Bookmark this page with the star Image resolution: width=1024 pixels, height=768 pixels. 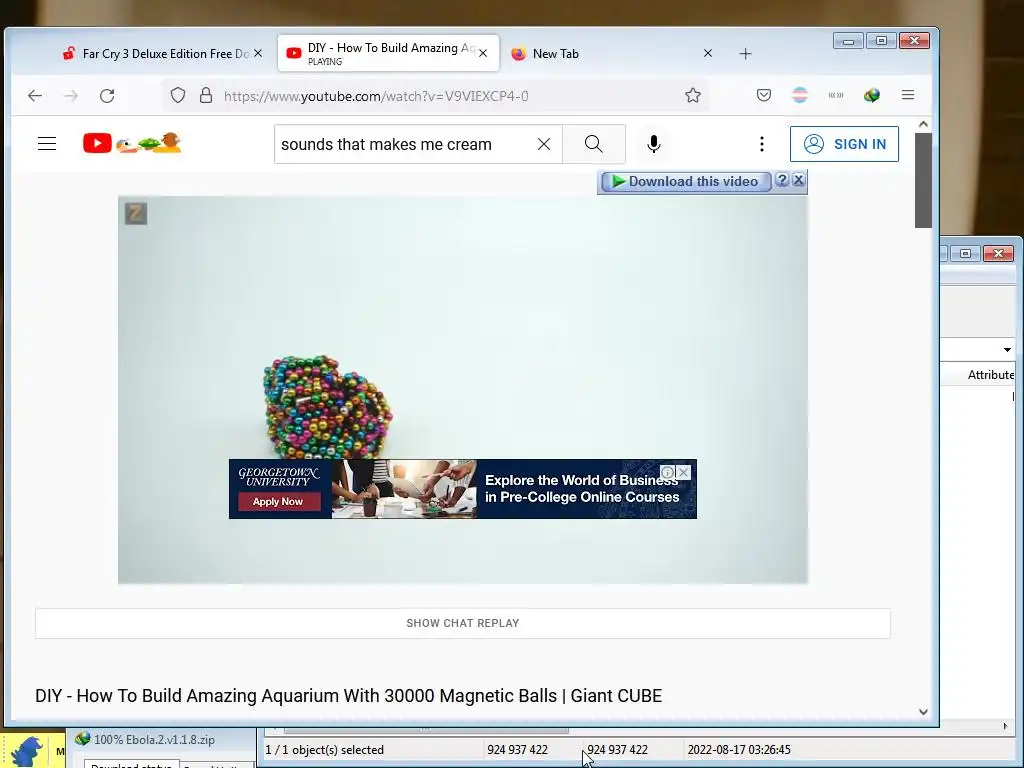pyautogui.click(x=693, y=95)
